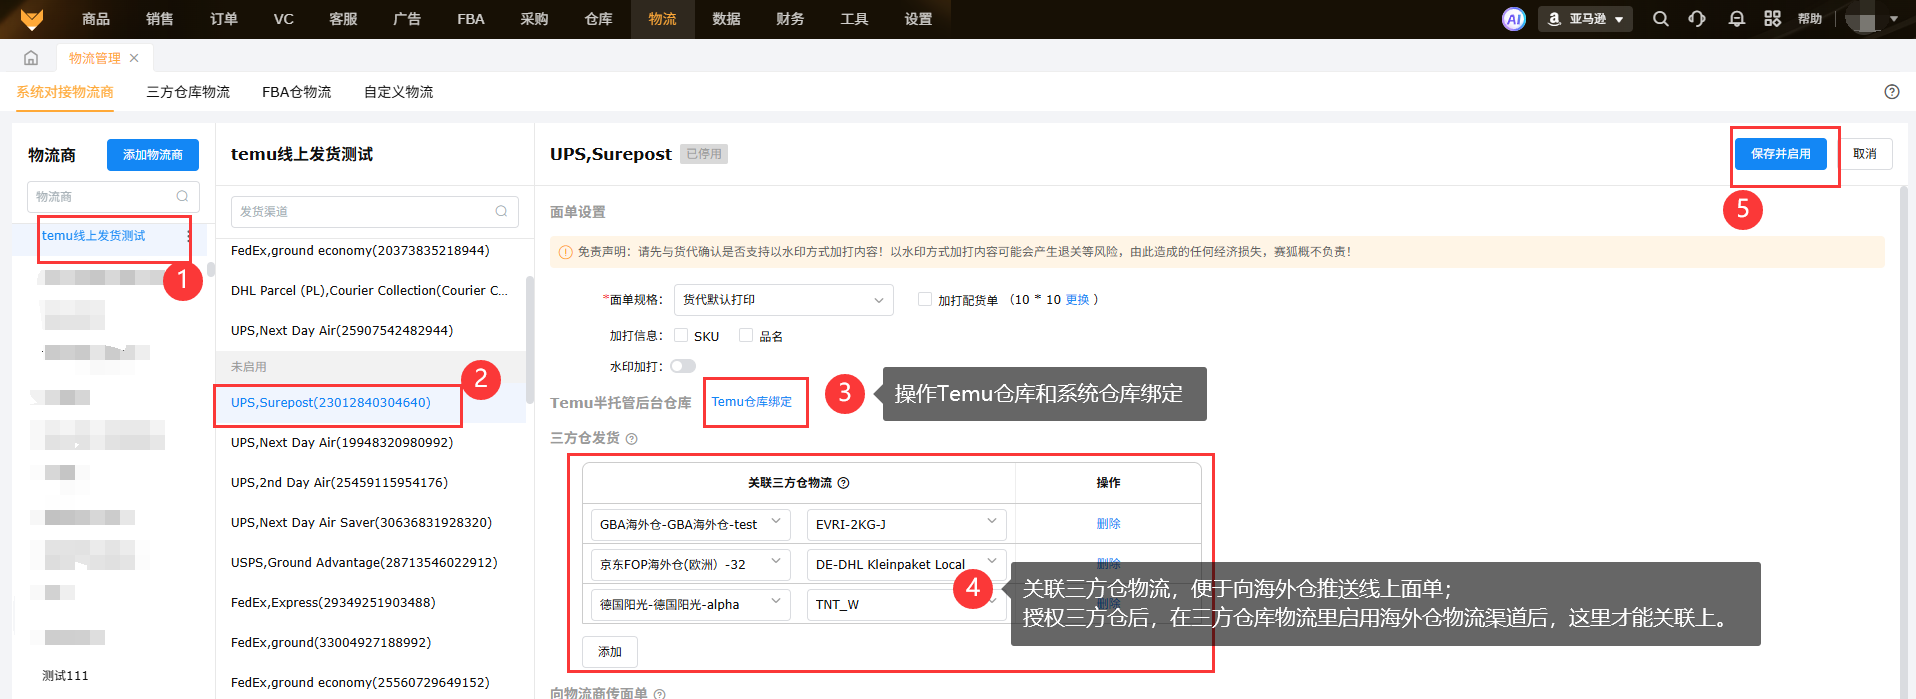Open the EVRI-2KG-J channel dropdown
This screenshot has width=1916, height=699.
(906, 524)
